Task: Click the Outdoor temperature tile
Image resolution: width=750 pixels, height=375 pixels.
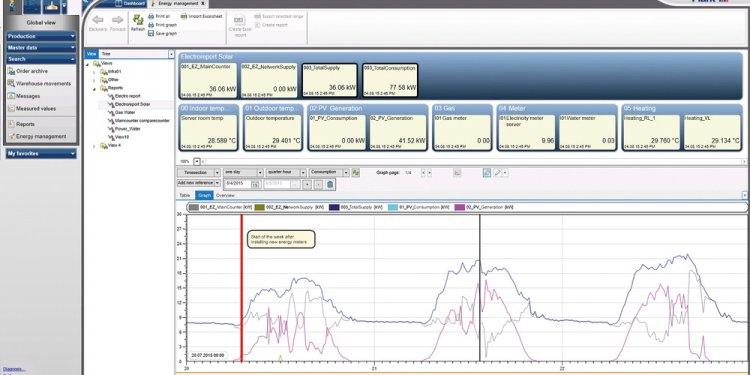Action: pyautogui.click(x=273, y=132)
